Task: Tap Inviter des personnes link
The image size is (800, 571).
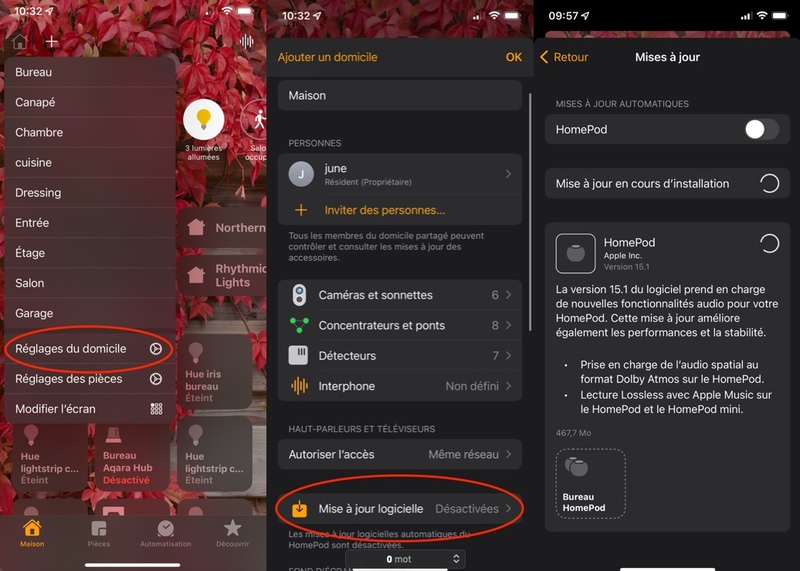Action: [x=385, y=210]
